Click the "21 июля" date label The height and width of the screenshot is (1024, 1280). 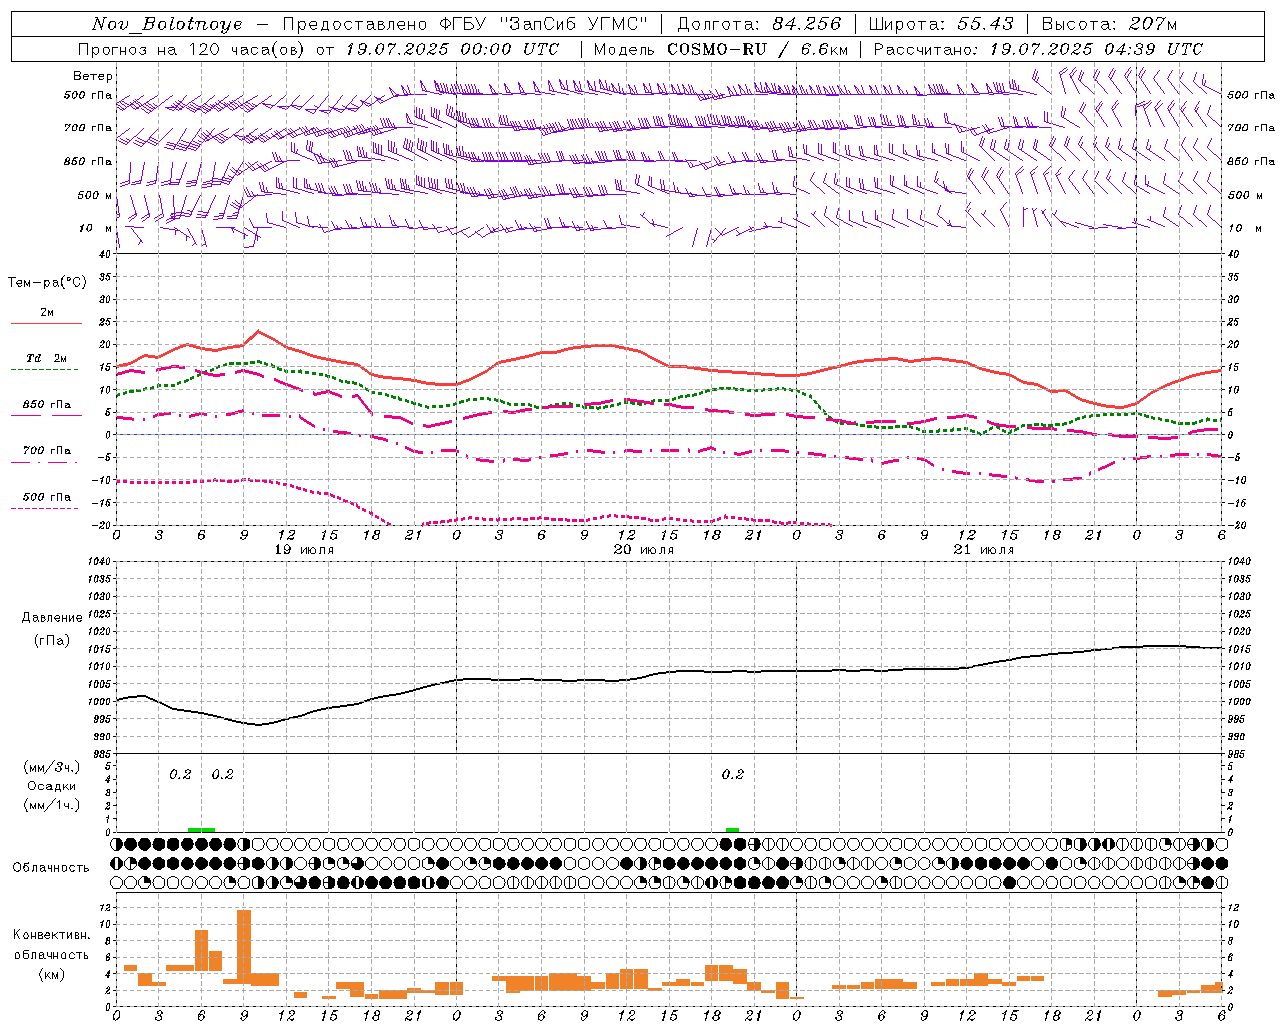(x=984, y=550)
